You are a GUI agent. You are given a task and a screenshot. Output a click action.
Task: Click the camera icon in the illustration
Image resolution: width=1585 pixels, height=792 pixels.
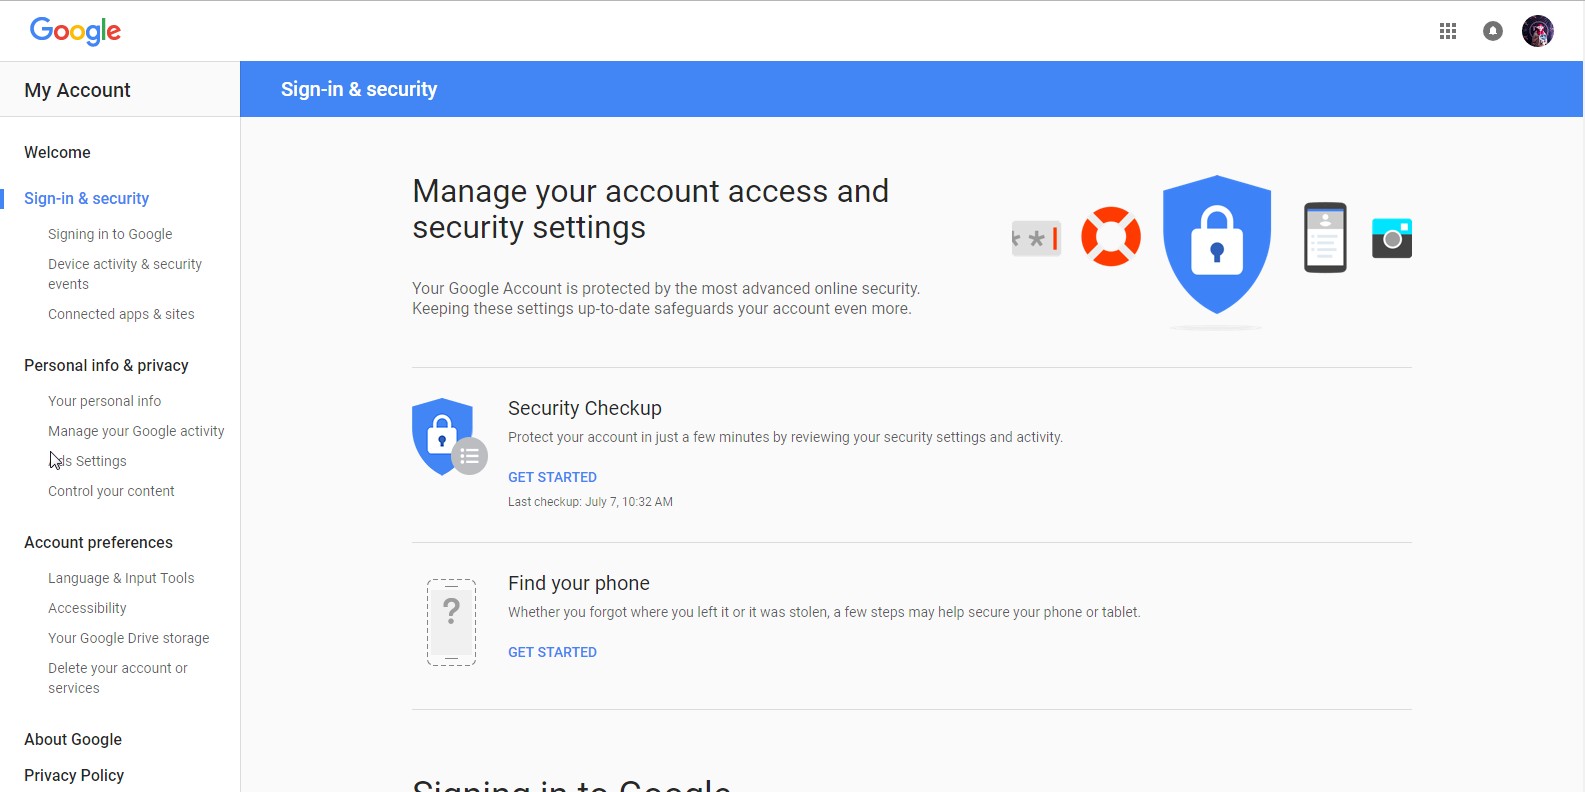click(1391, 237)
